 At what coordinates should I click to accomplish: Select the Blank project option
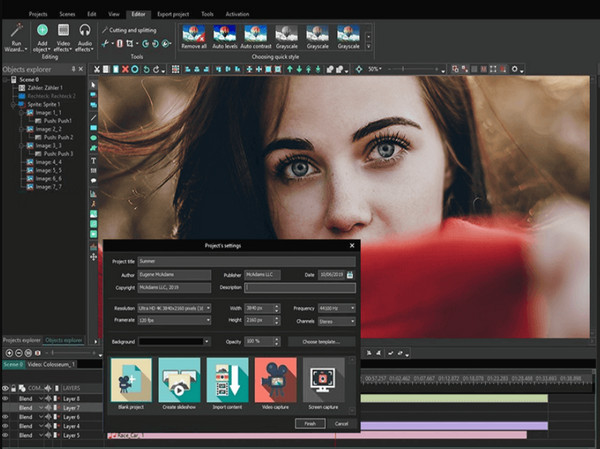pyautogui.click(x=131, y=384)
